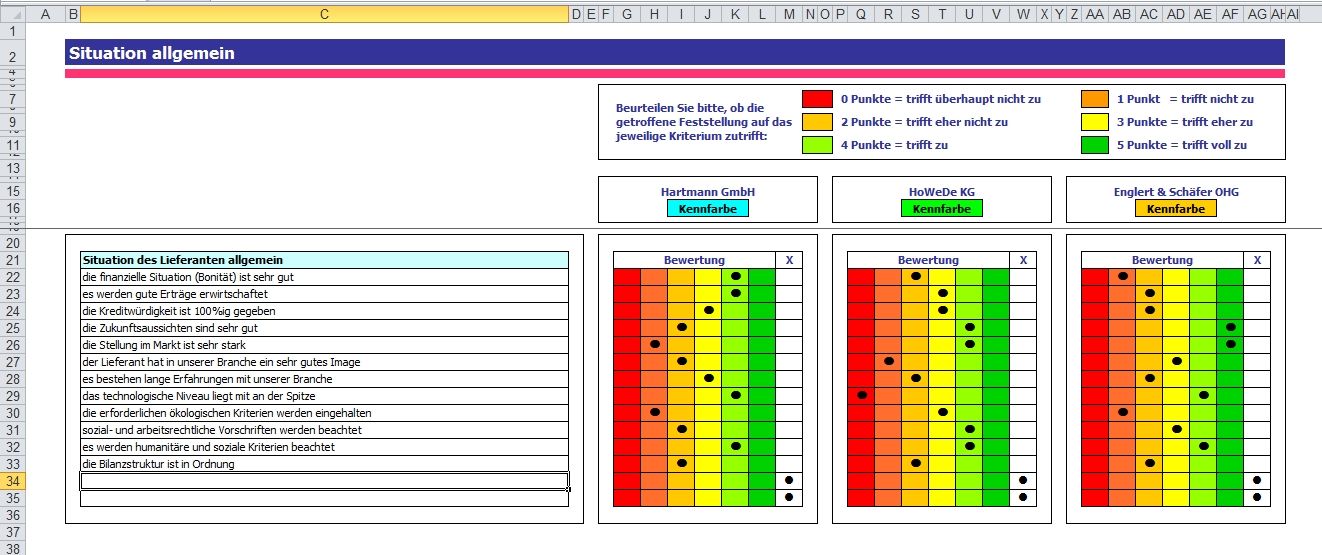This screenshot has height=555, width=1322.
Task: Select the yellow 3 Punkte legend swatch
Action: point(1095,121)
